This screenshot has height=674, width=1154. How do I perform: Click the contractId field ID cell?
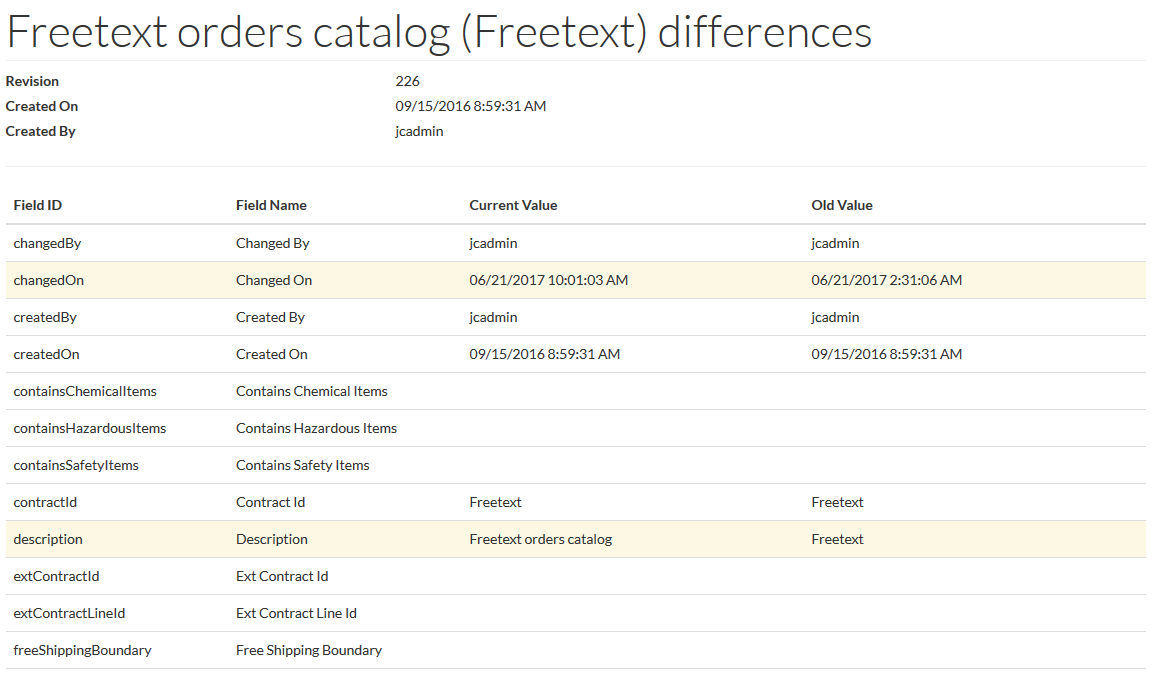tap(45, 502)
